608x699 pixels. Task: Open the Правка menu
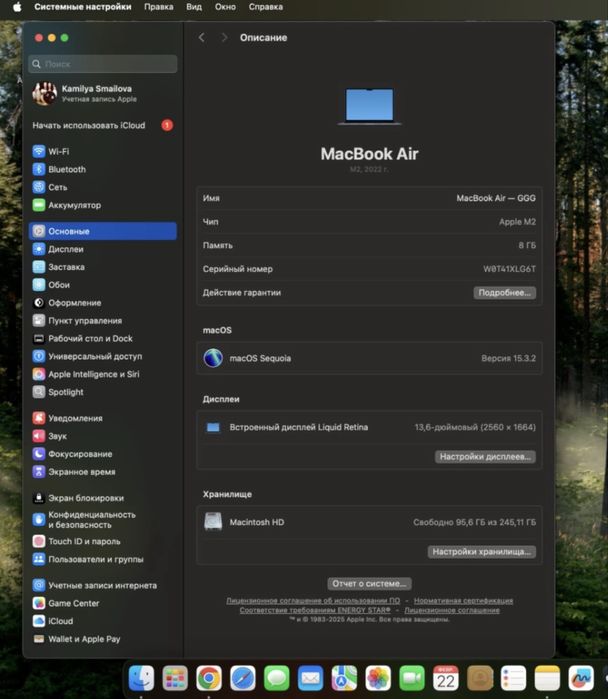coord(159,7)
